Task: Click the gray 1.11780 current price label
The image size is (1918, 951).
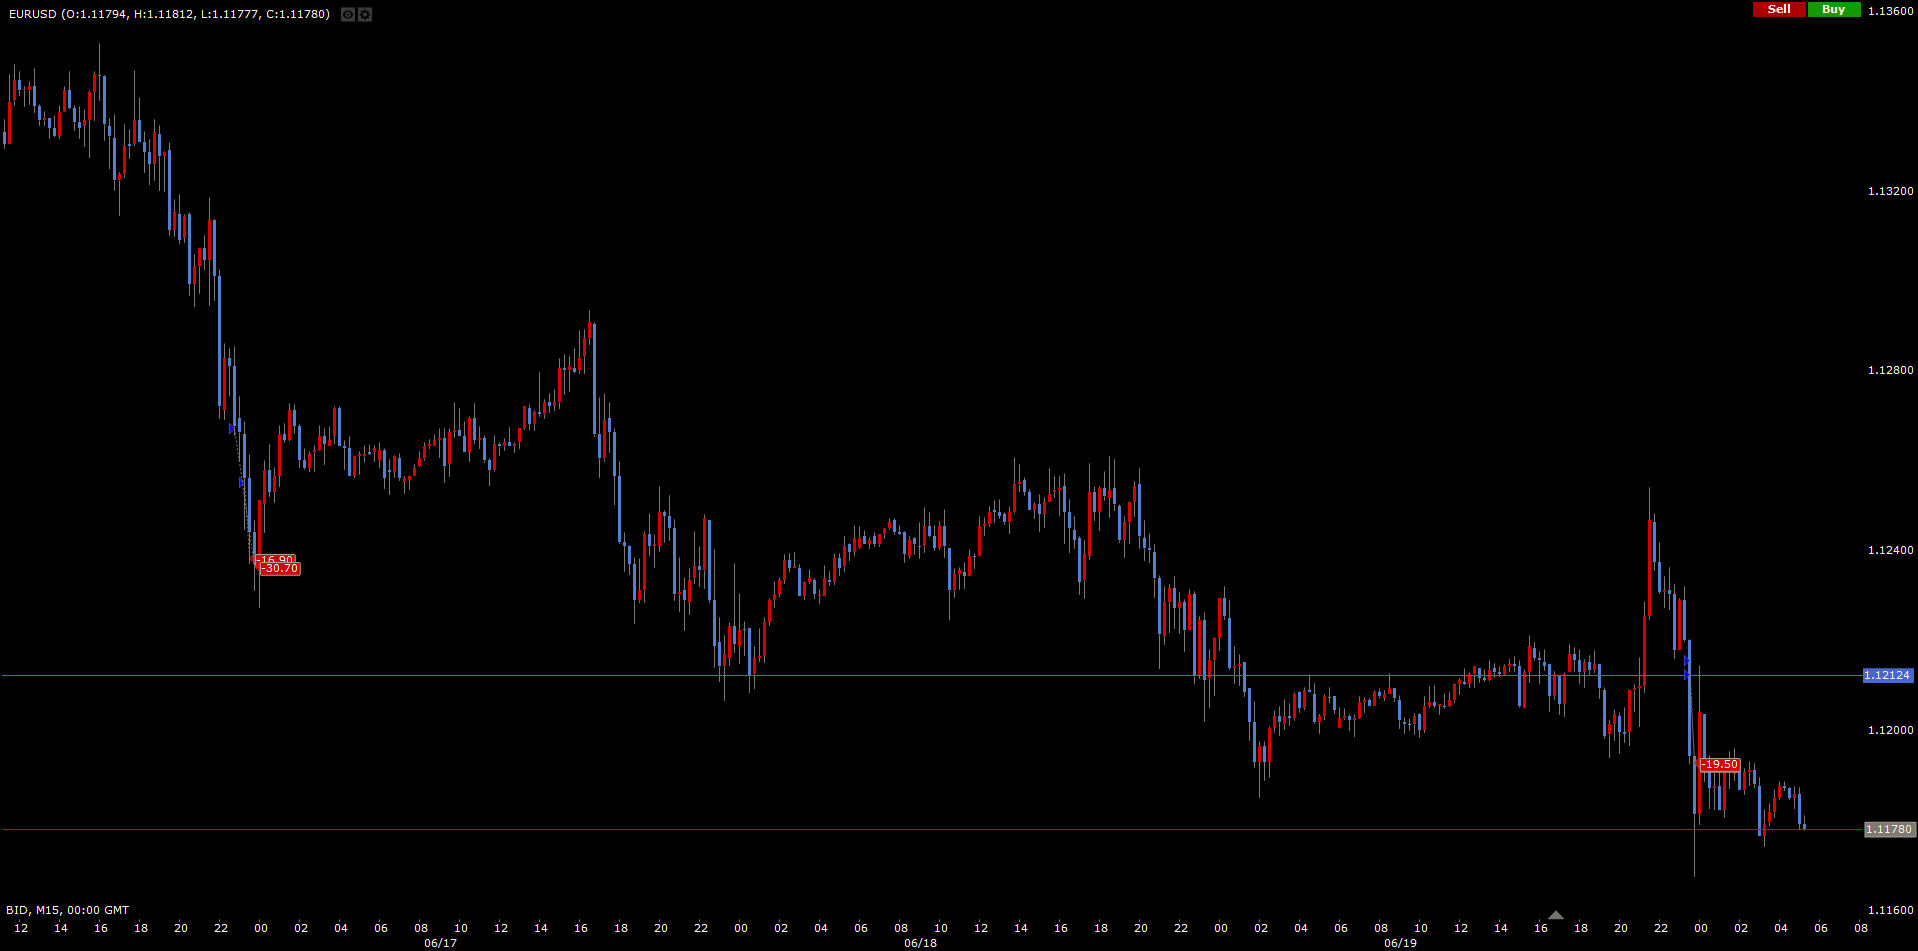Action: (1888, 830)
